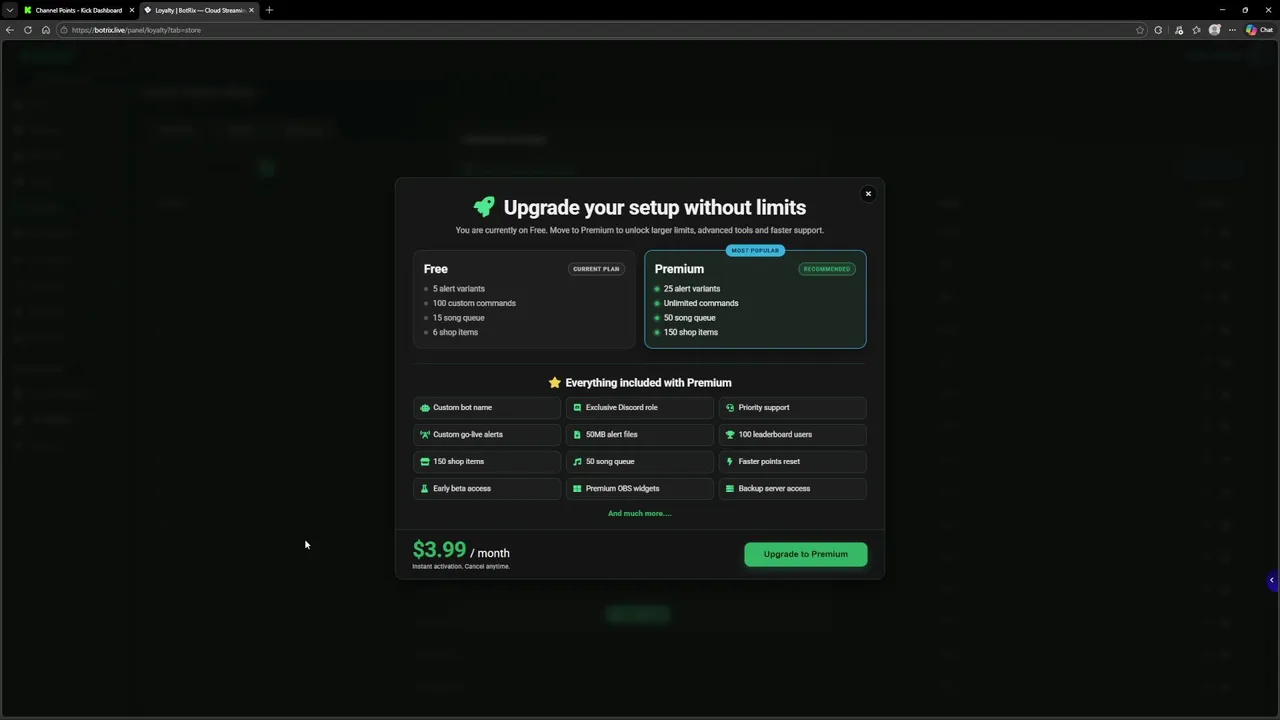Click '25 alert variants' in Premium list
Image resolution: width=1280 pixels, height=720 pixels.
(x=692, y=289)
